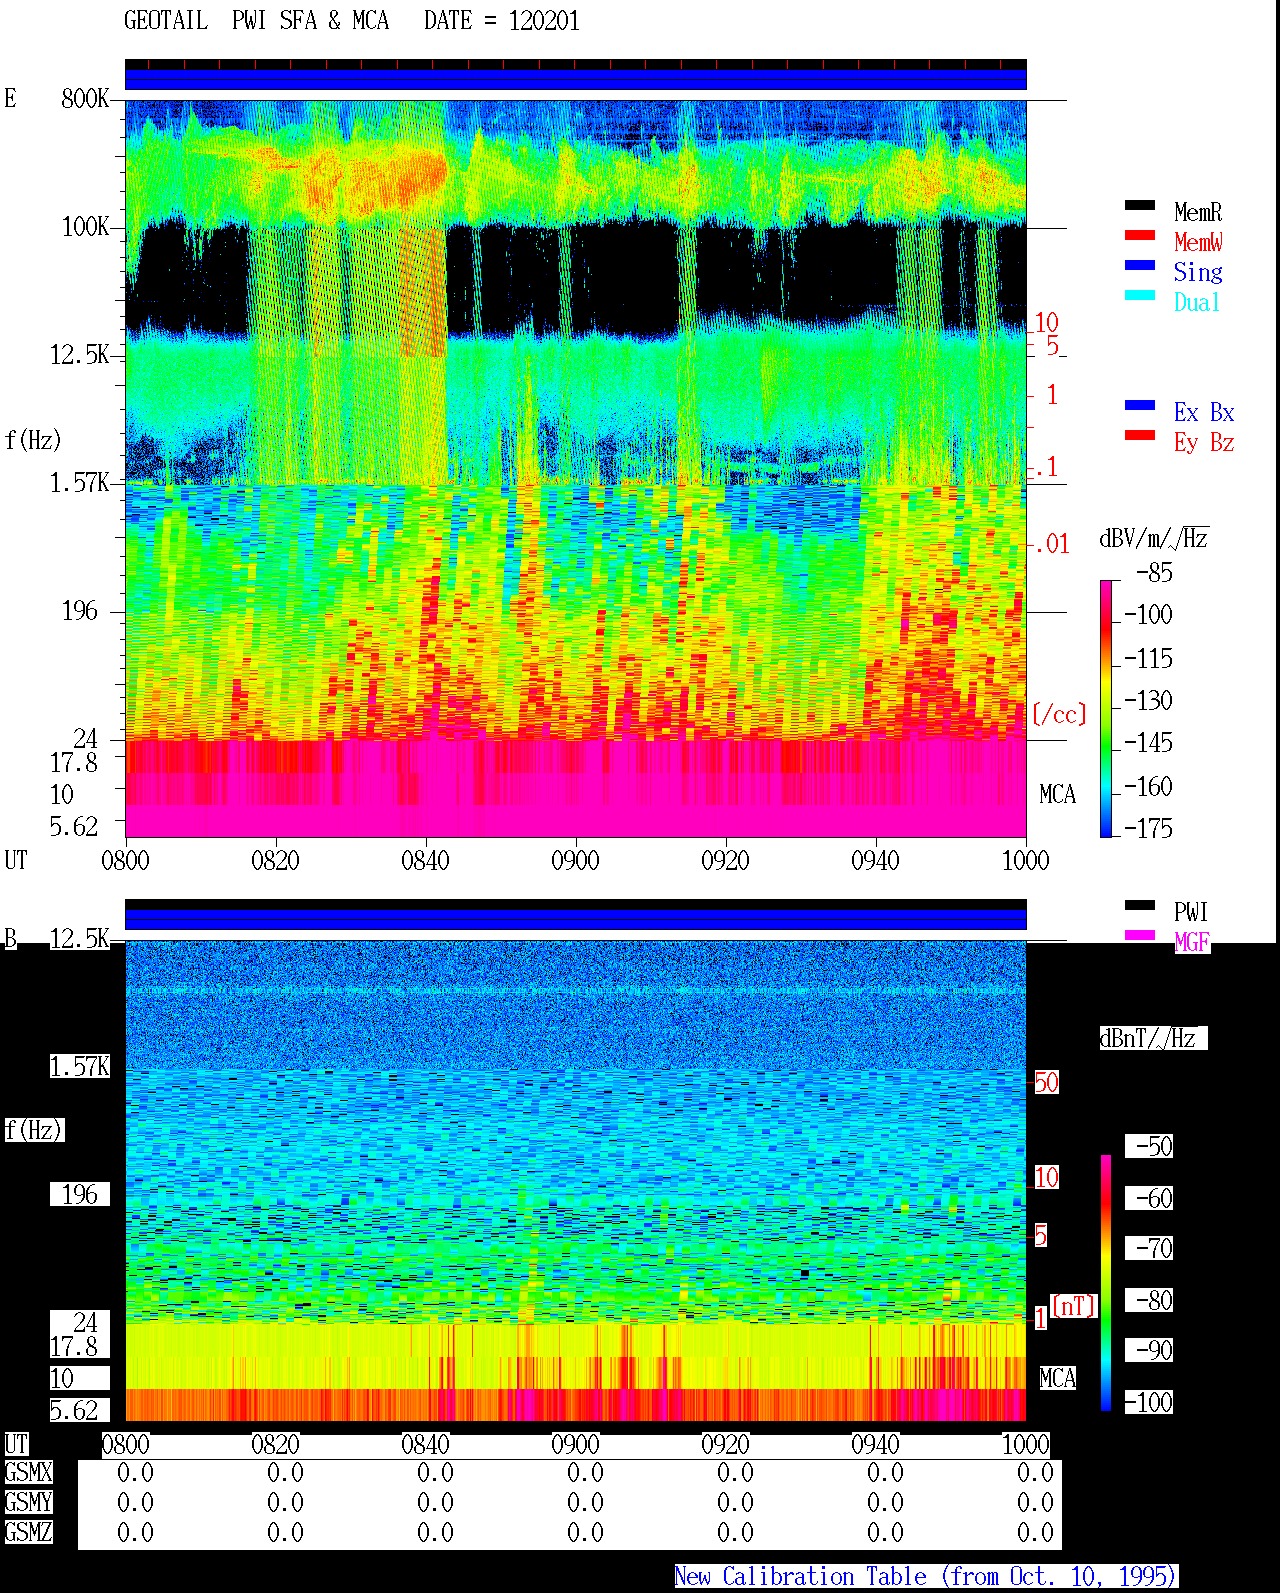This screenshot has width=1280, height=1593.
Task: Click the -175 value on electric color scale
Action: [x=1148, y=828]
